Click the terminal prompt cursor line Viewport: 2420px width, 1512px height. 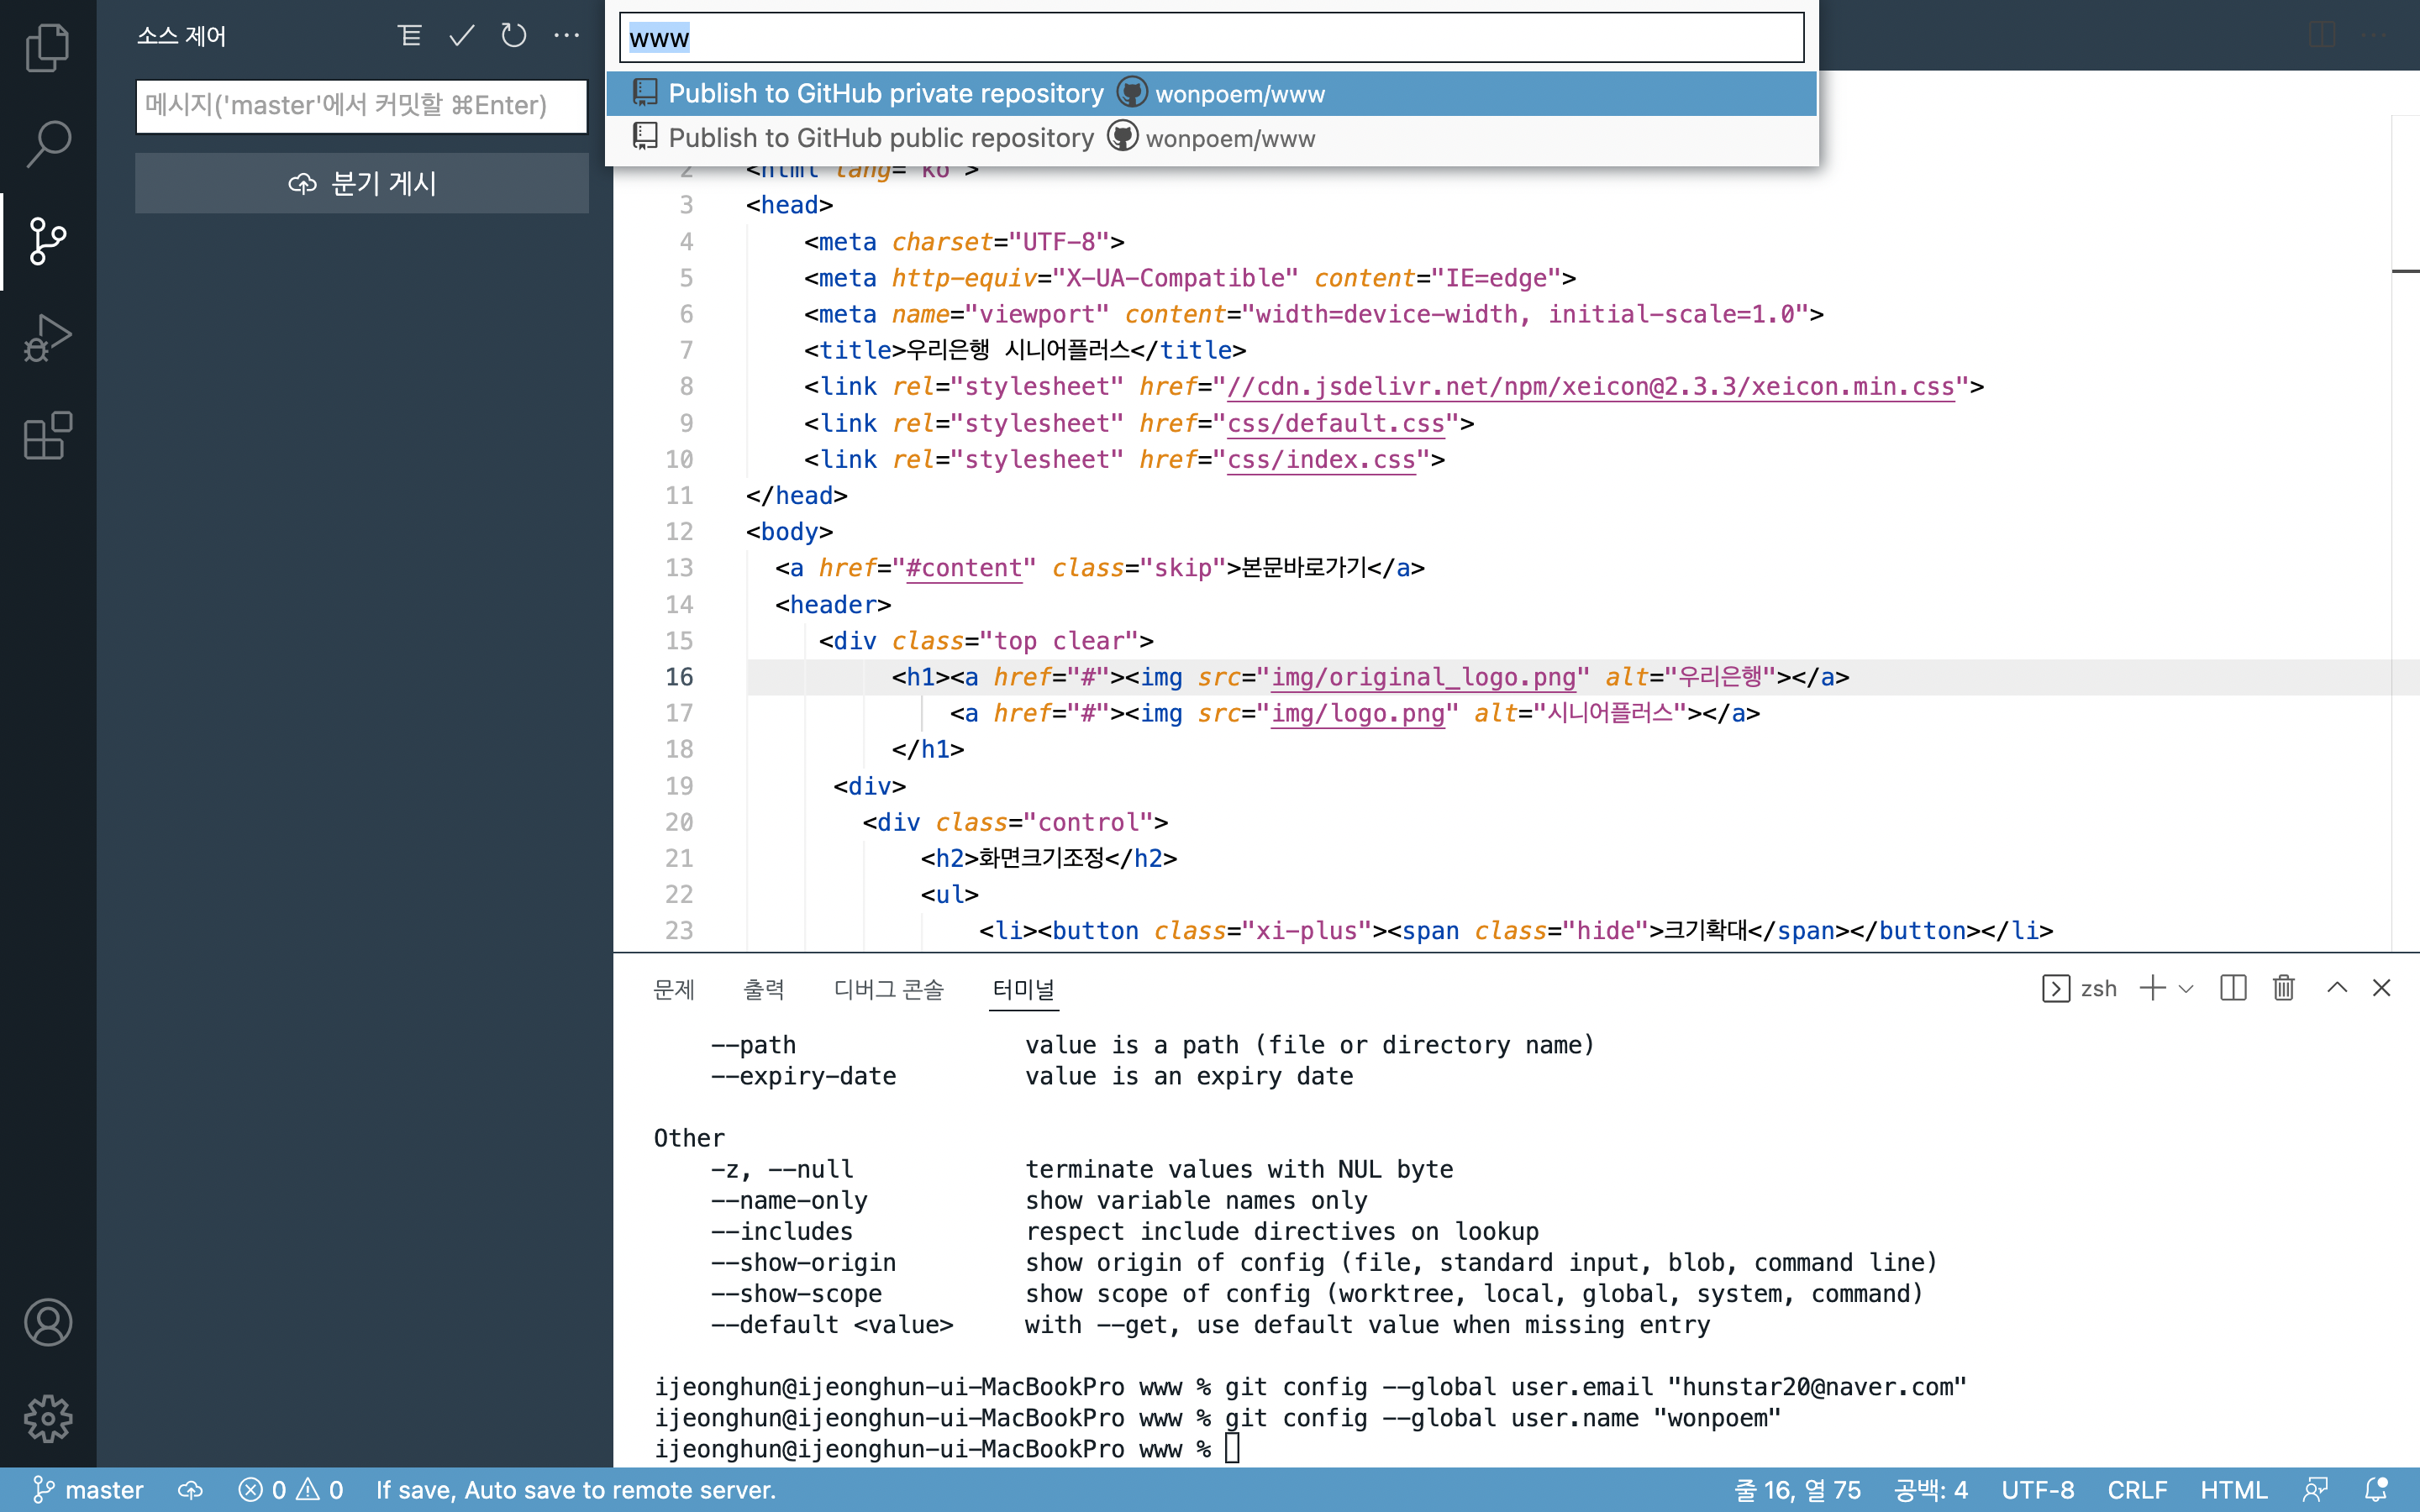947,1449
